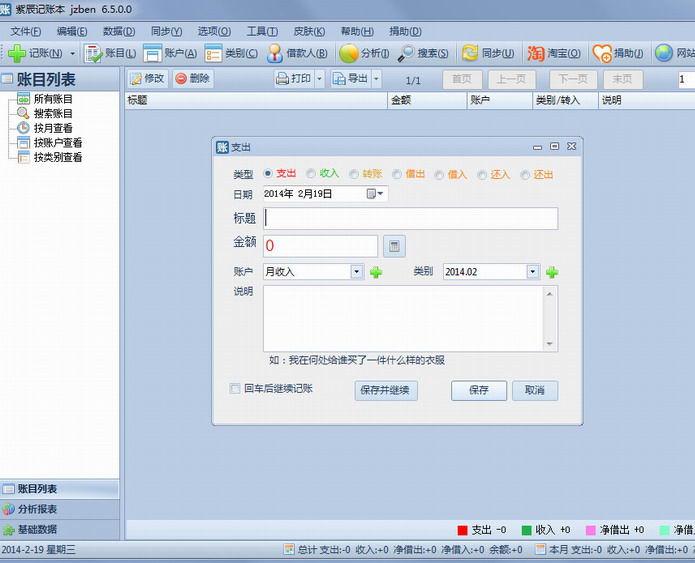695x563 pixels.
Task: Click the 分析 chart icon
Action: click(349, 53)
